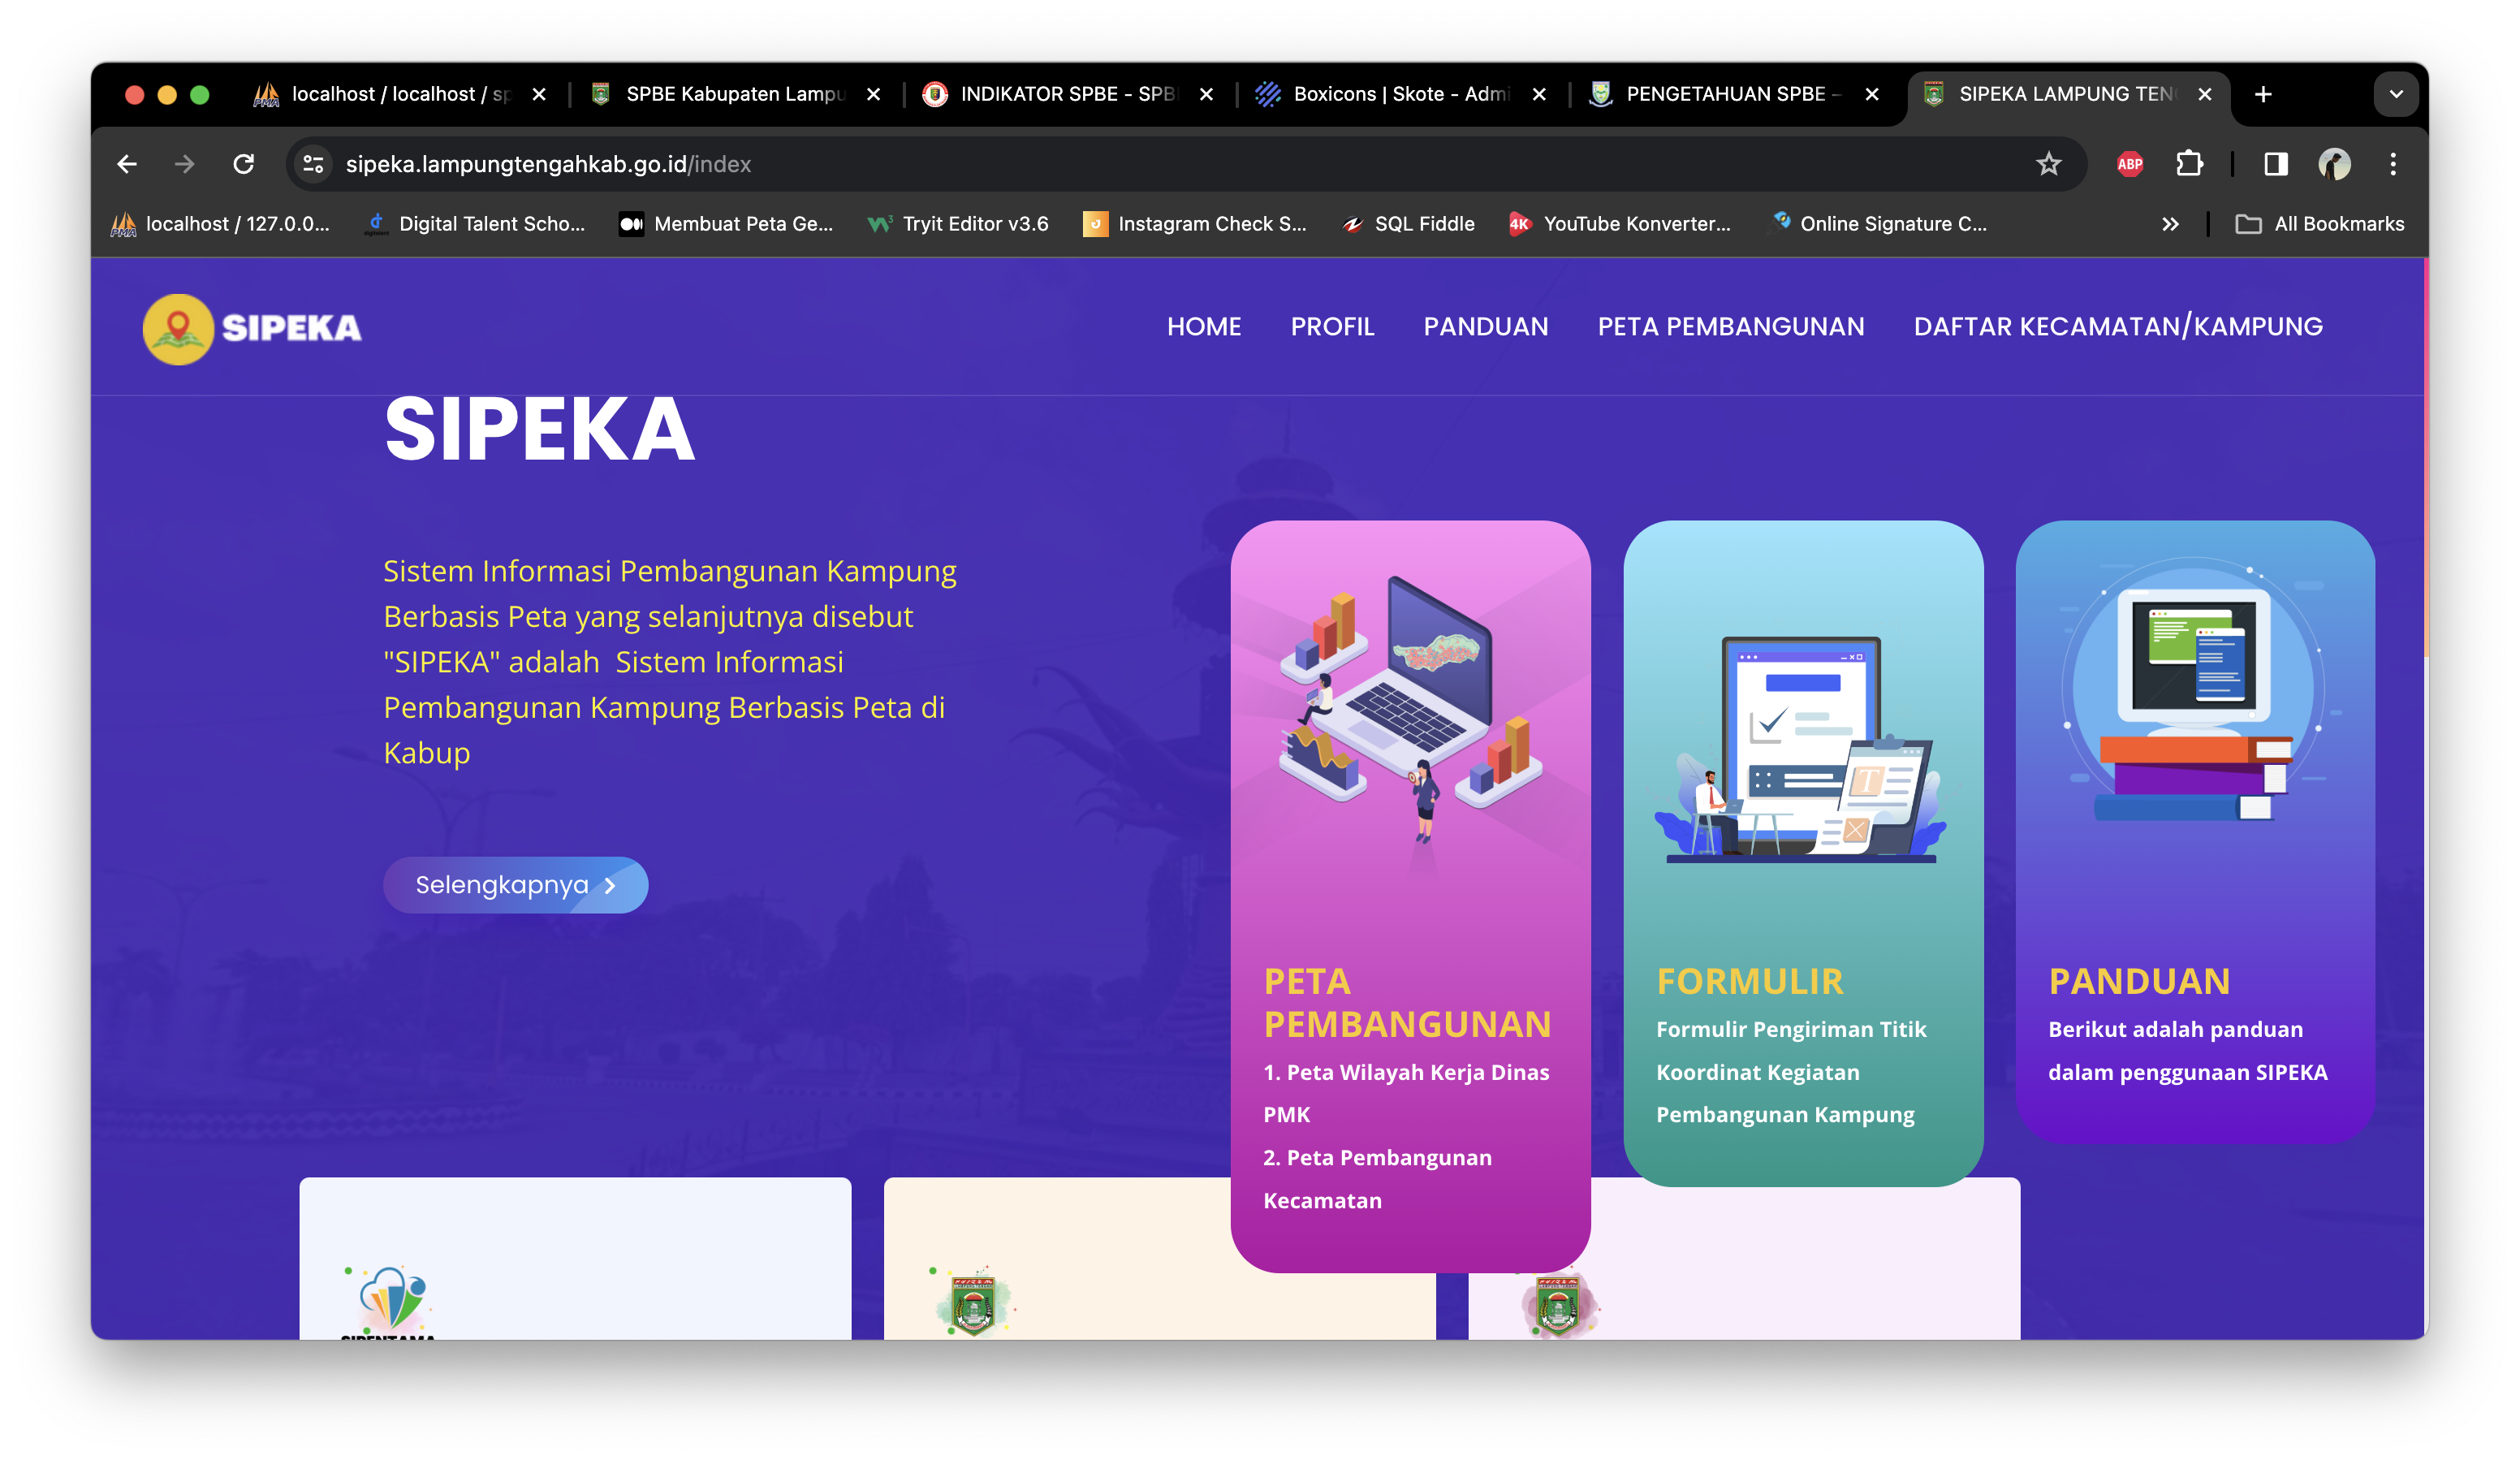This screenshot has height=1460, width=2520.
Task: Click the Selengkapnya button
Action: coord(515,885)
